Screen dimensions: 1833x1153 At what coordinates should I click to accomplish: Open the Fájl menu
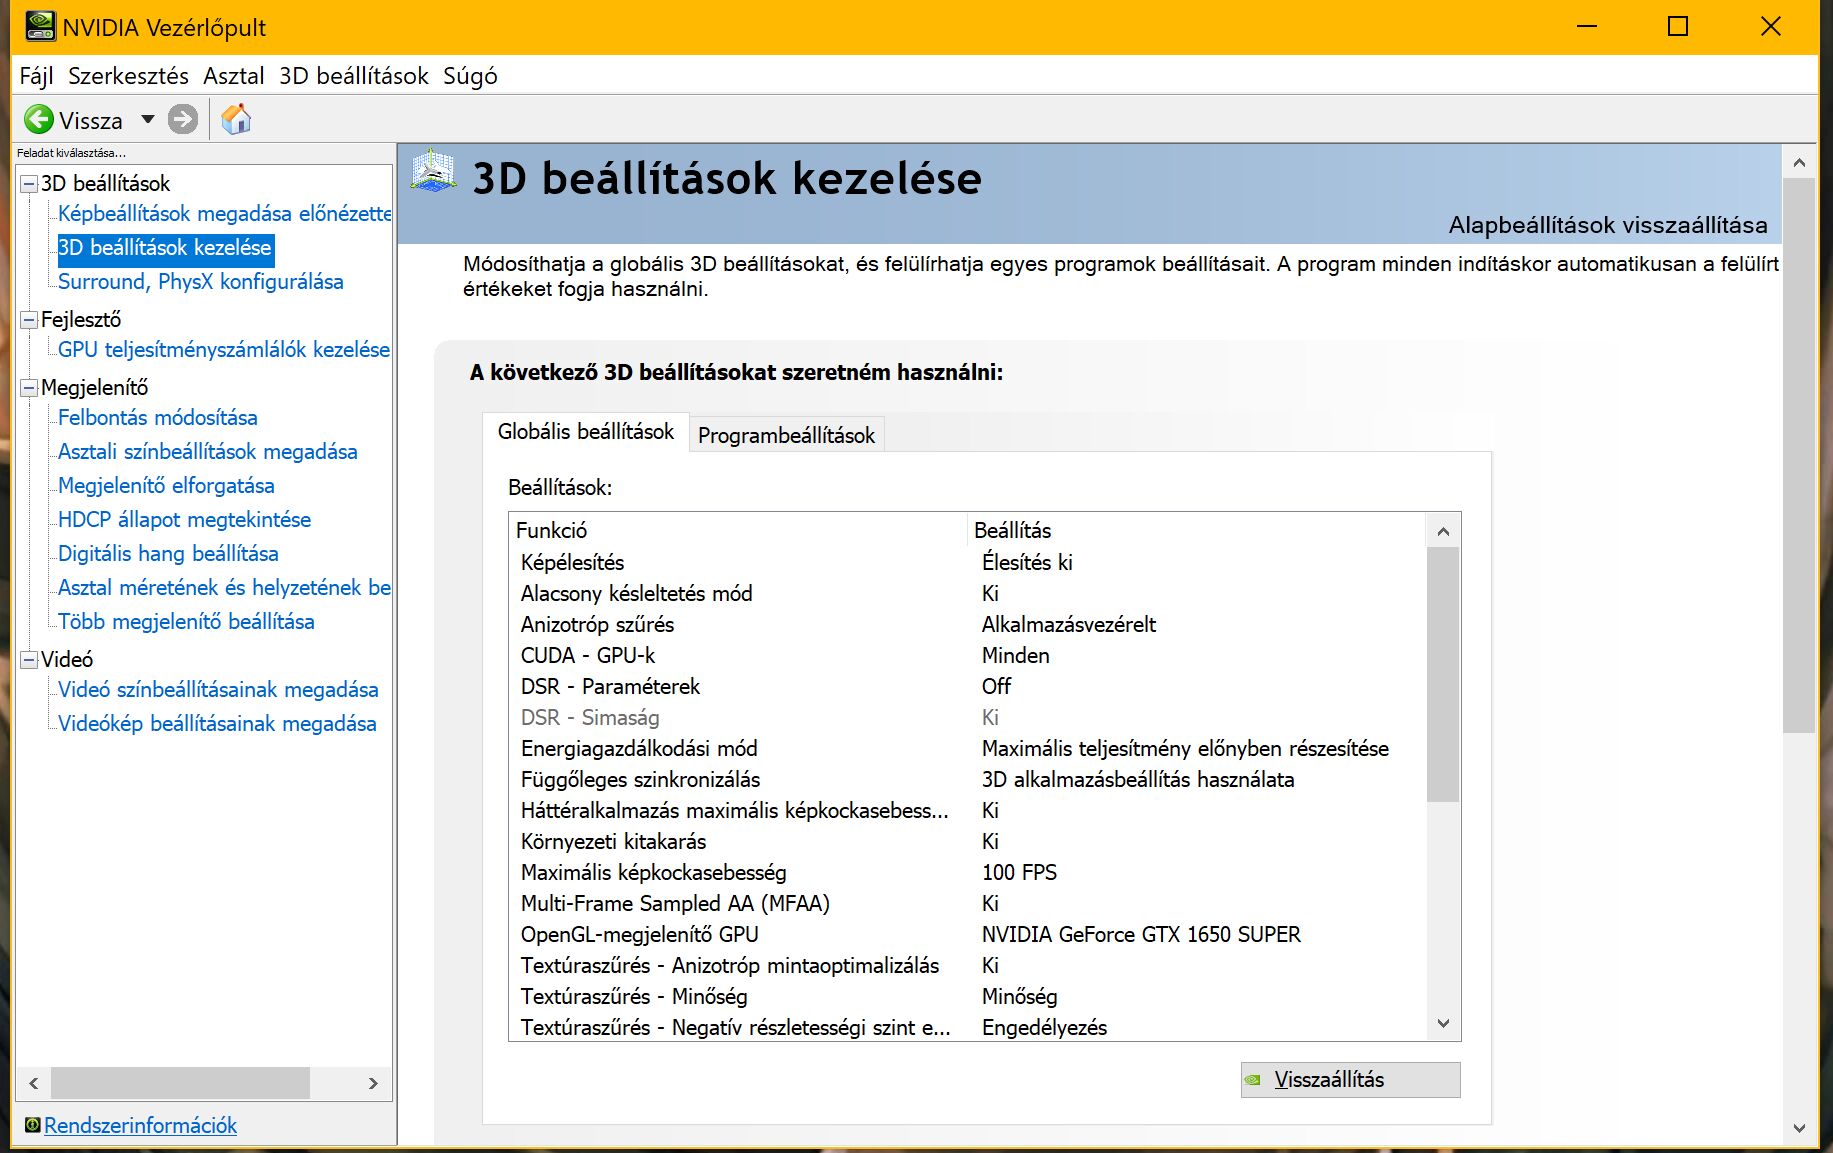36,76
